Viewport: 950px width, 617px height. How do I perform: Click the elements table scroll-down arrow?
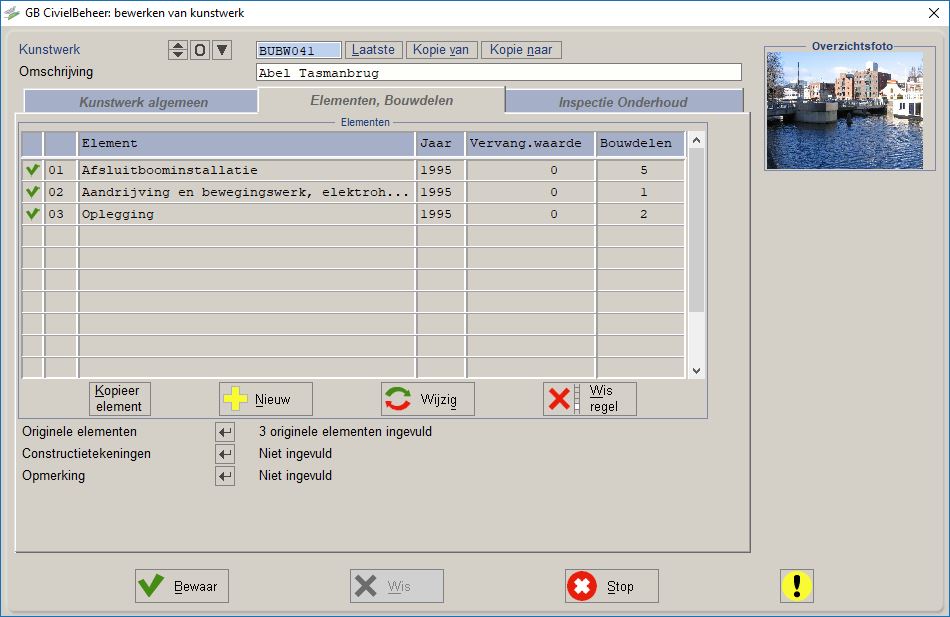(x=696, y=371)
